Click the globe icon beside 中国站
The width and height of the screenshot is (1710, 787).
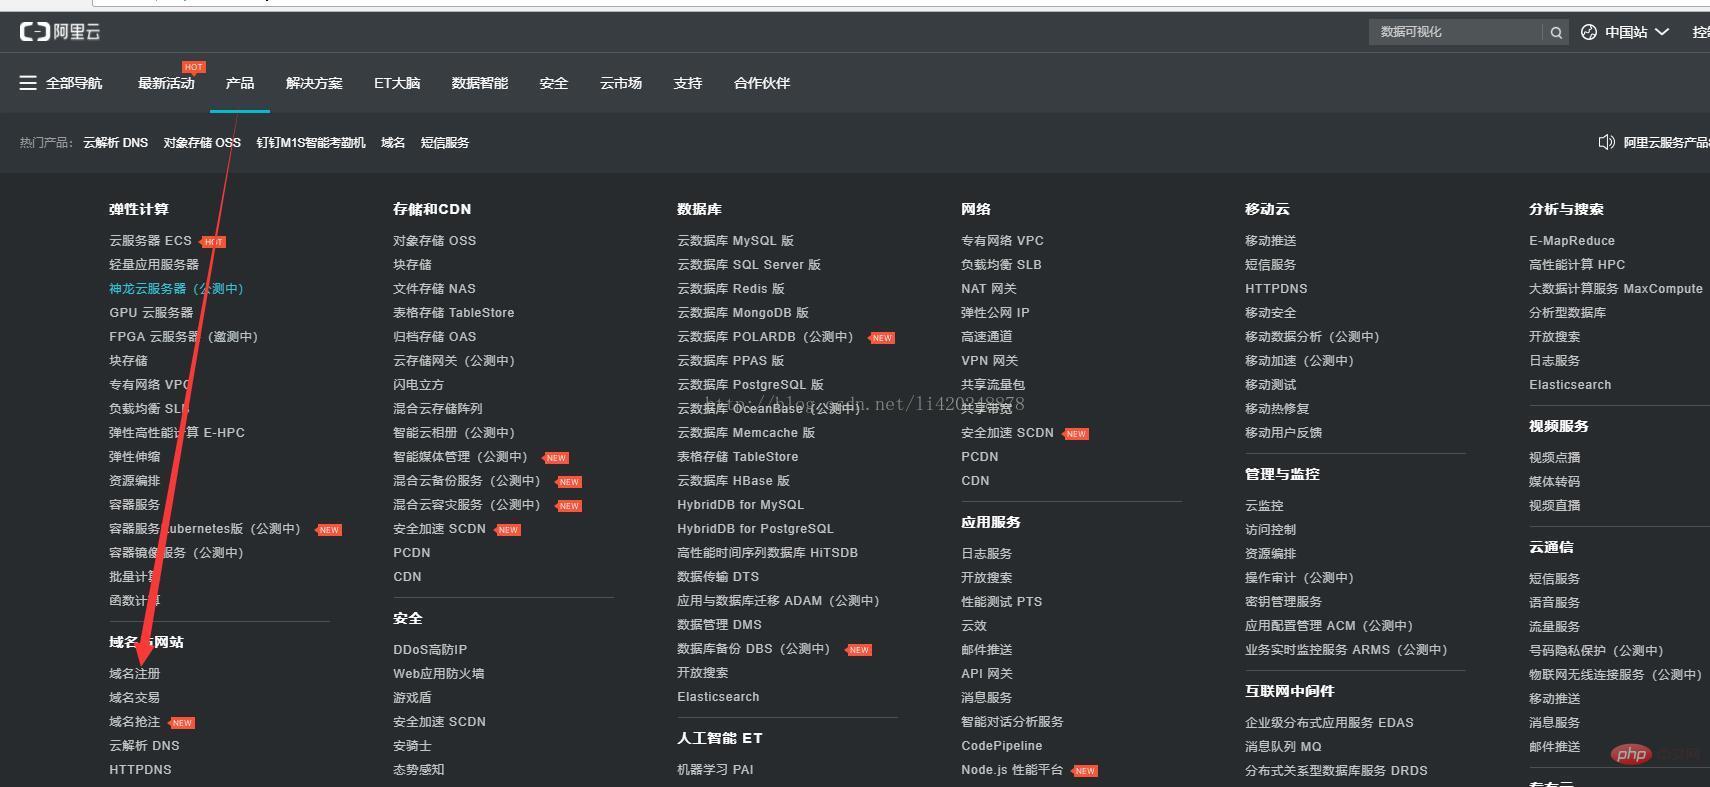(x=1589, y=32)
